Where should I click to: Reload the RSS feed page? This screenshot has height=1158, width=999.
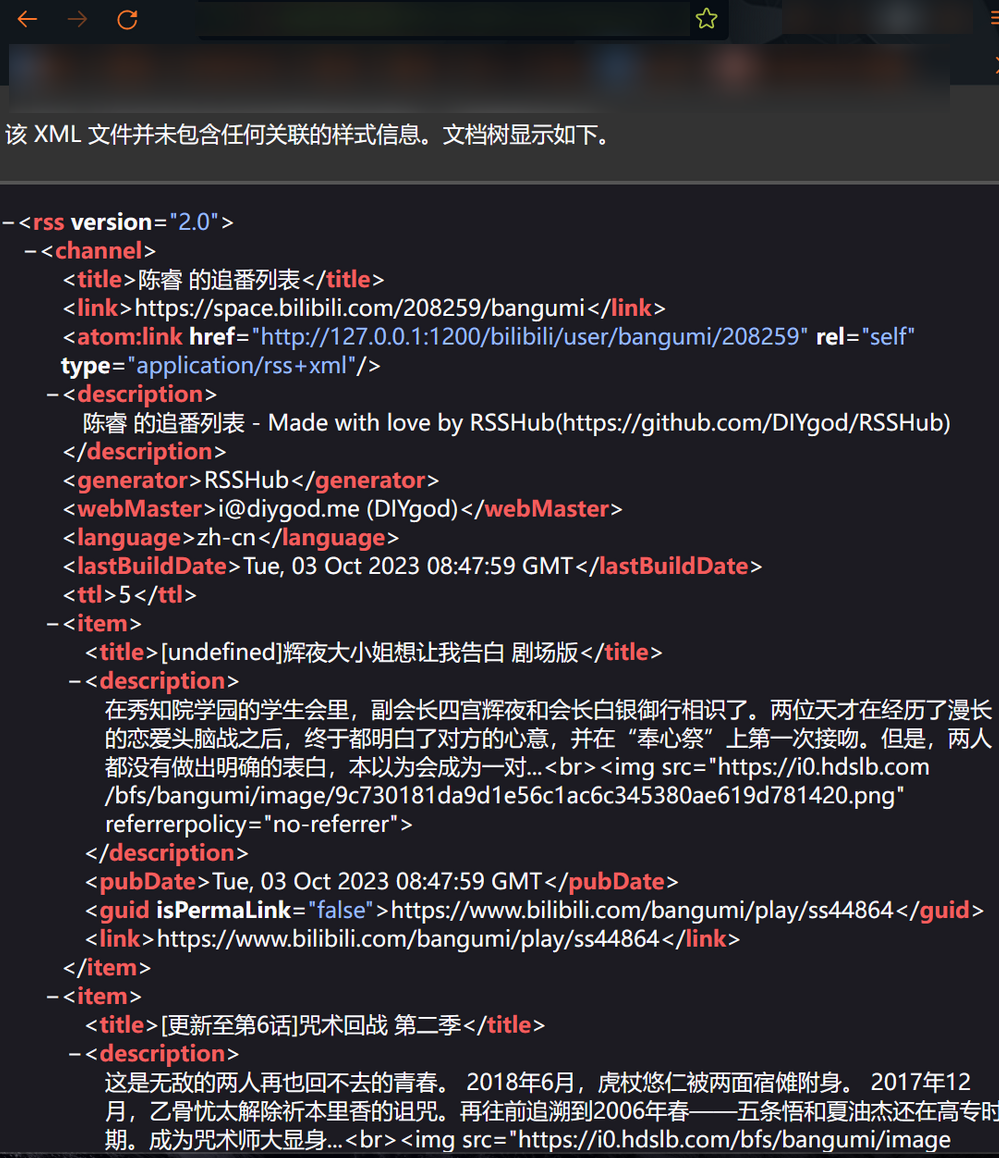click(127, 19)
